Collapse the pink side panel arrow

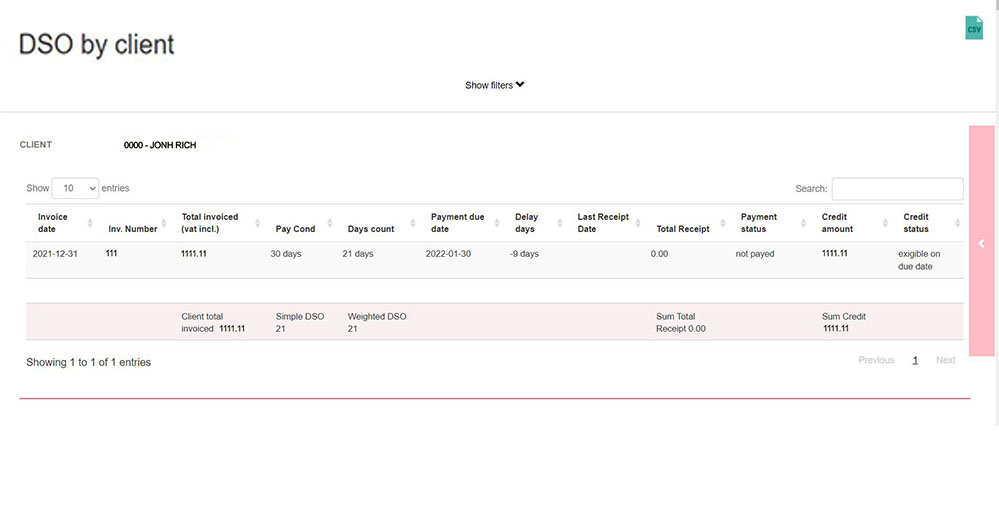pyautogui.click(x=982, y=243)
